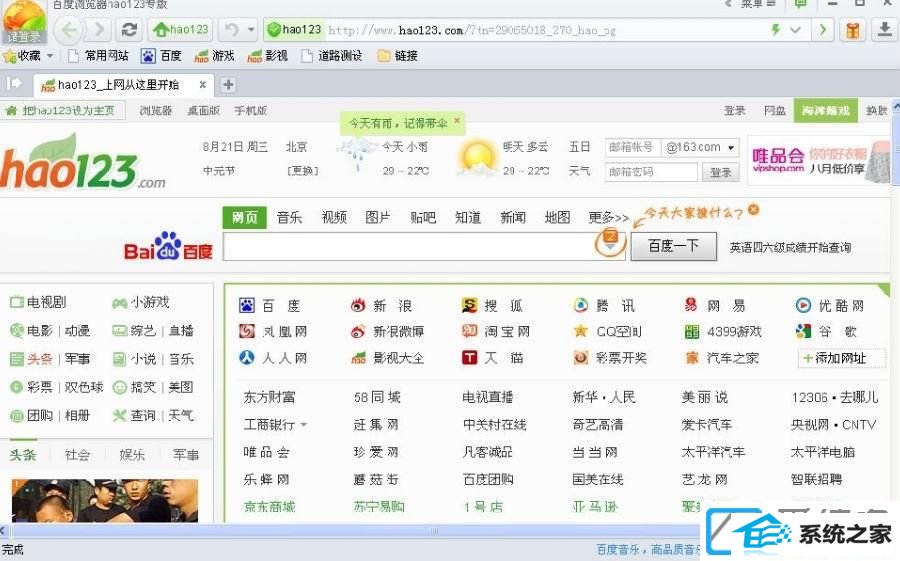
Task: Open the 搜狐 site icon
Action: pos(470,305)
